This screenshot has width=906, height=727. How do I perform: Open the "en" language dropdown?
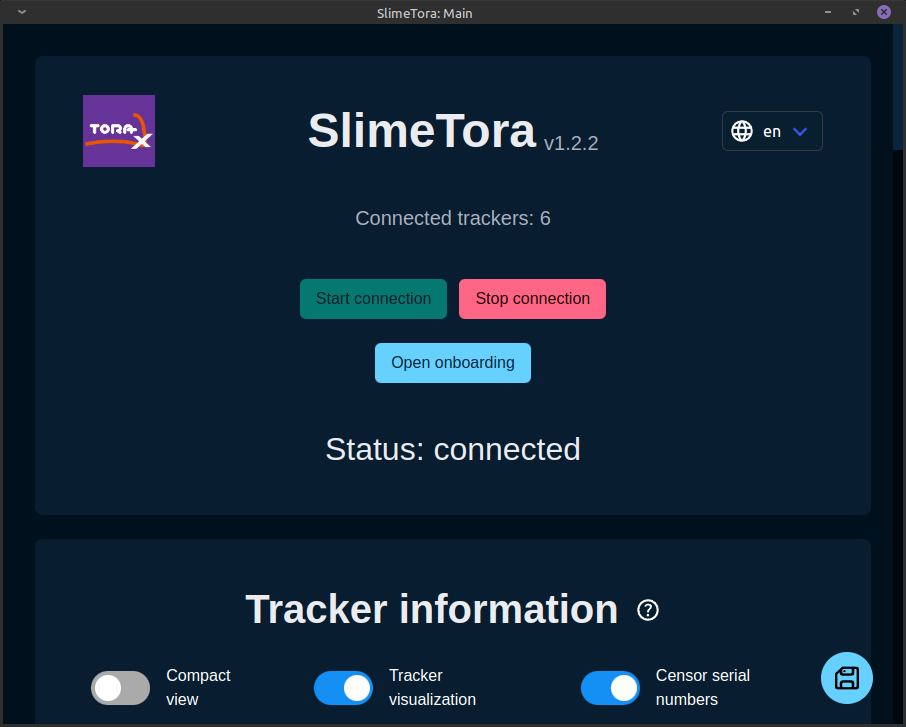click(772, 131)
